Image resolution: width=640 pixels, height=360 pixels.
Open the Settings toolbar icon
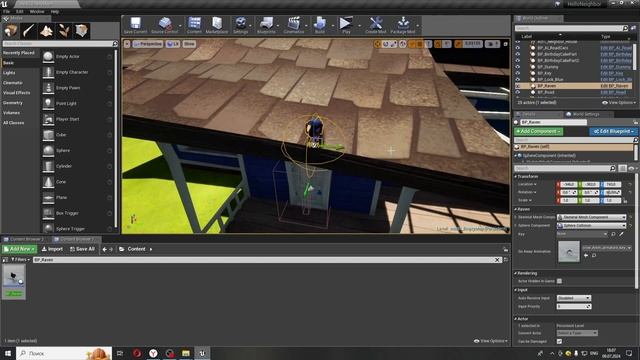click(240, 24)
